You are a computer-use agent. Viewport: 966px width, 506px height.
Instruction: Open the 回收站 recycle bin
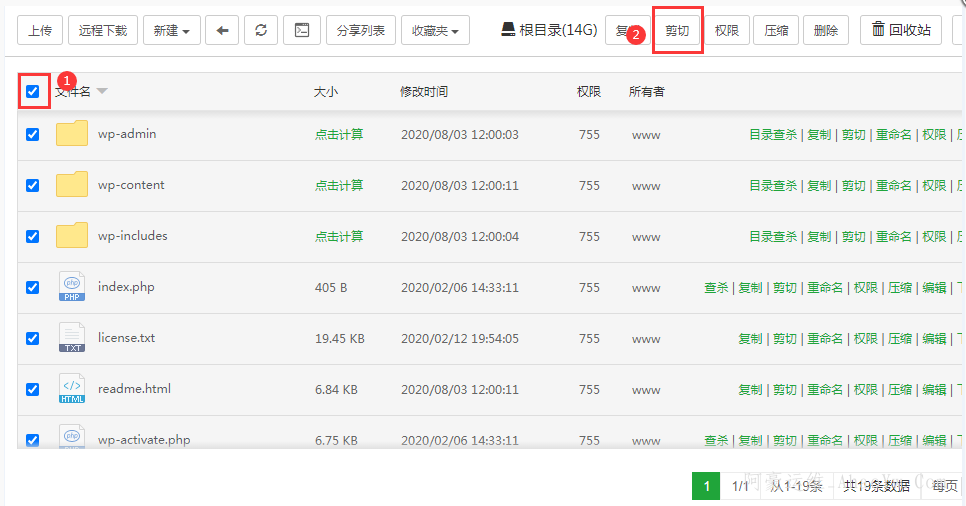901,31
